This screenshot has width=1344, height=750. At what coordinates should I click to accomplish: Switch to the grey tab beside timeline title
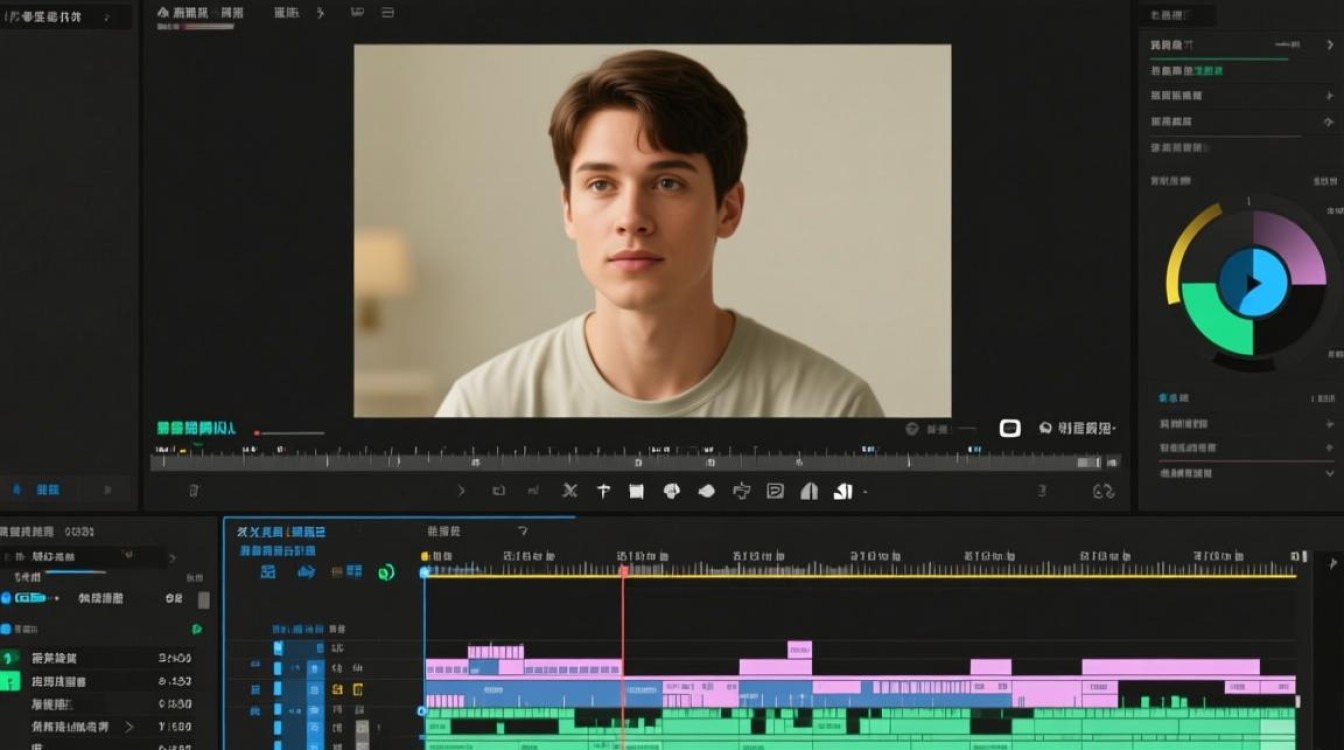point(444,532)
